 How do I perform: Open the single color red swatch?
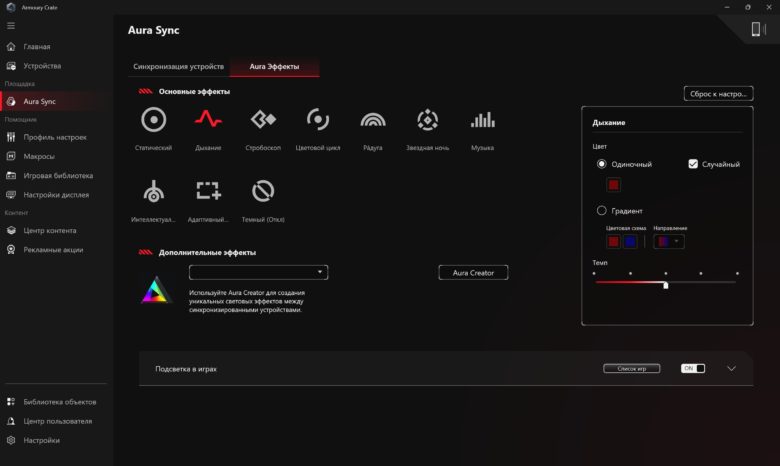pyautogui.click(x=613, y=185)
